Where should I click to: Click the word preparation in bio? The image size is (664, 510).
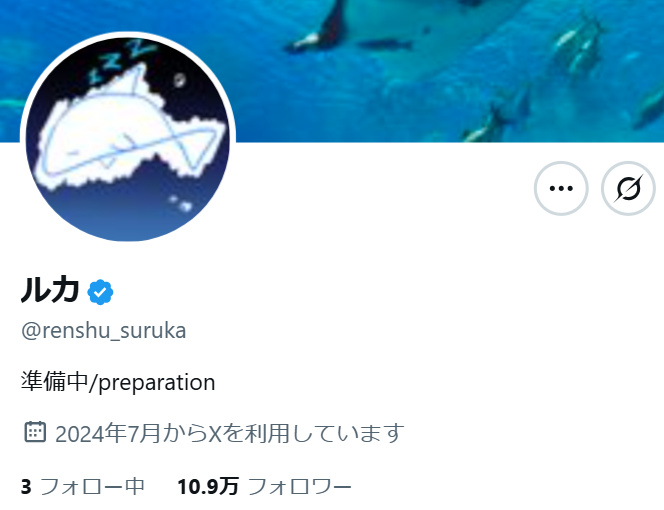coord(157,383)
